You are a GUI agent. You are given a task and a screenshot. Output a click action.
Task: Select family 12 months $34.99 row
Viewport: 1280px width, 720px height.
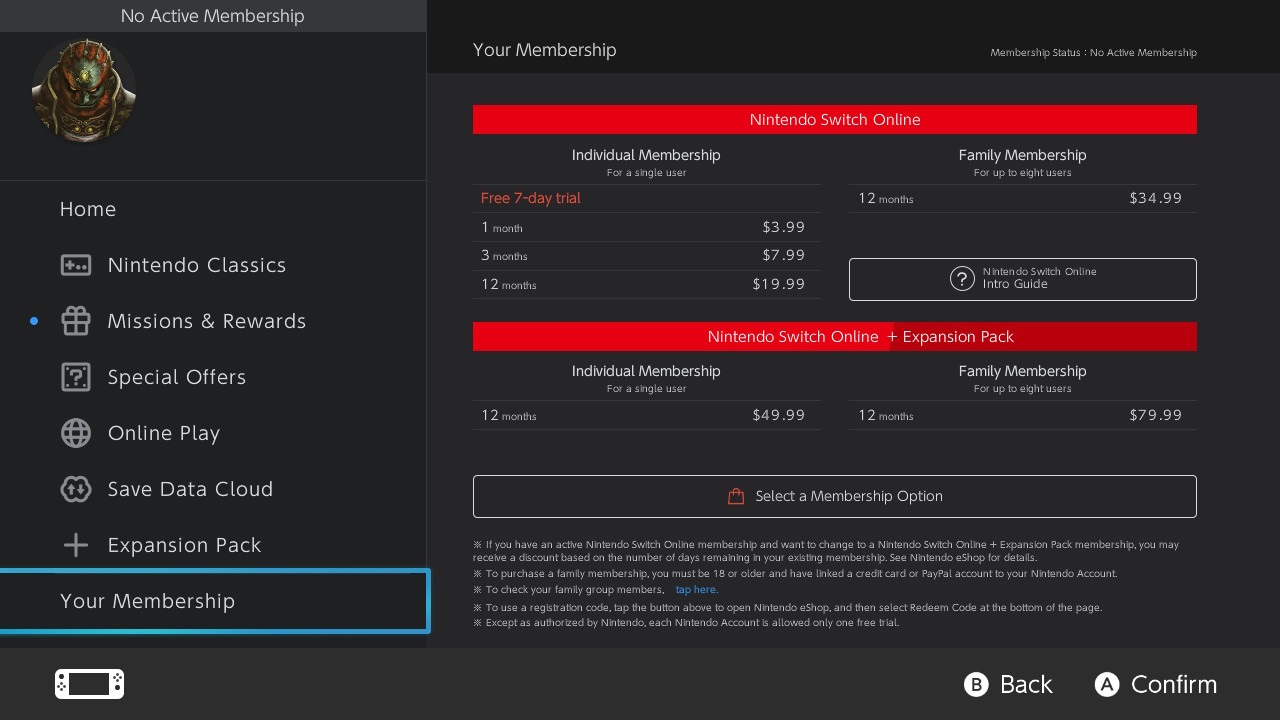click(x=1022, y=198)
